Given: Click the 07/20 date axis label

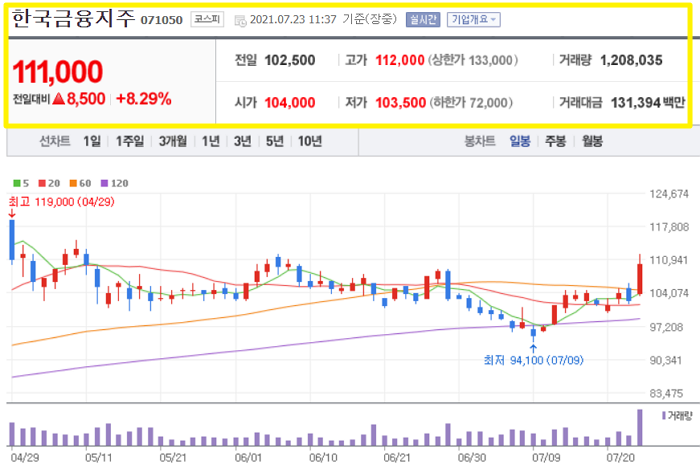Looking at the screenshot, I should pyautogui.click(x=621, y=457).
